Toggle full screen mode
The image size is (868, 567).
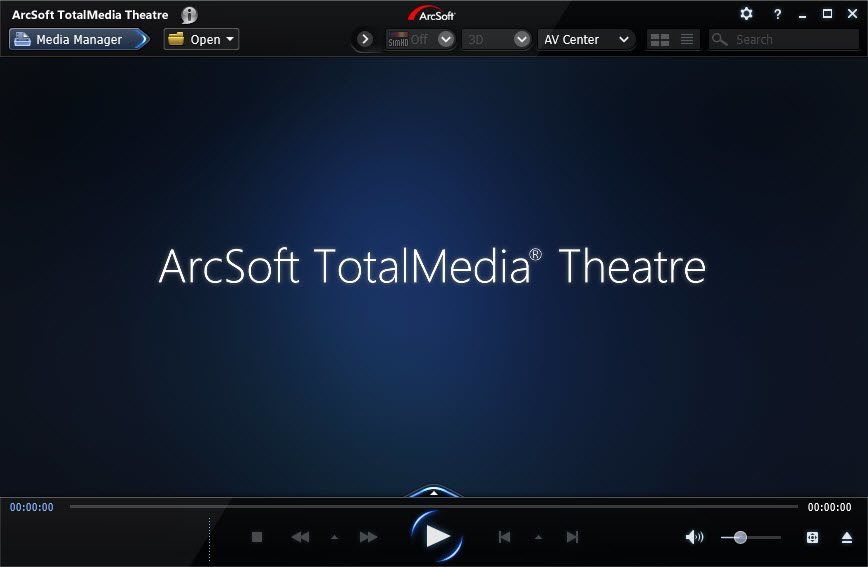[813, 537]
